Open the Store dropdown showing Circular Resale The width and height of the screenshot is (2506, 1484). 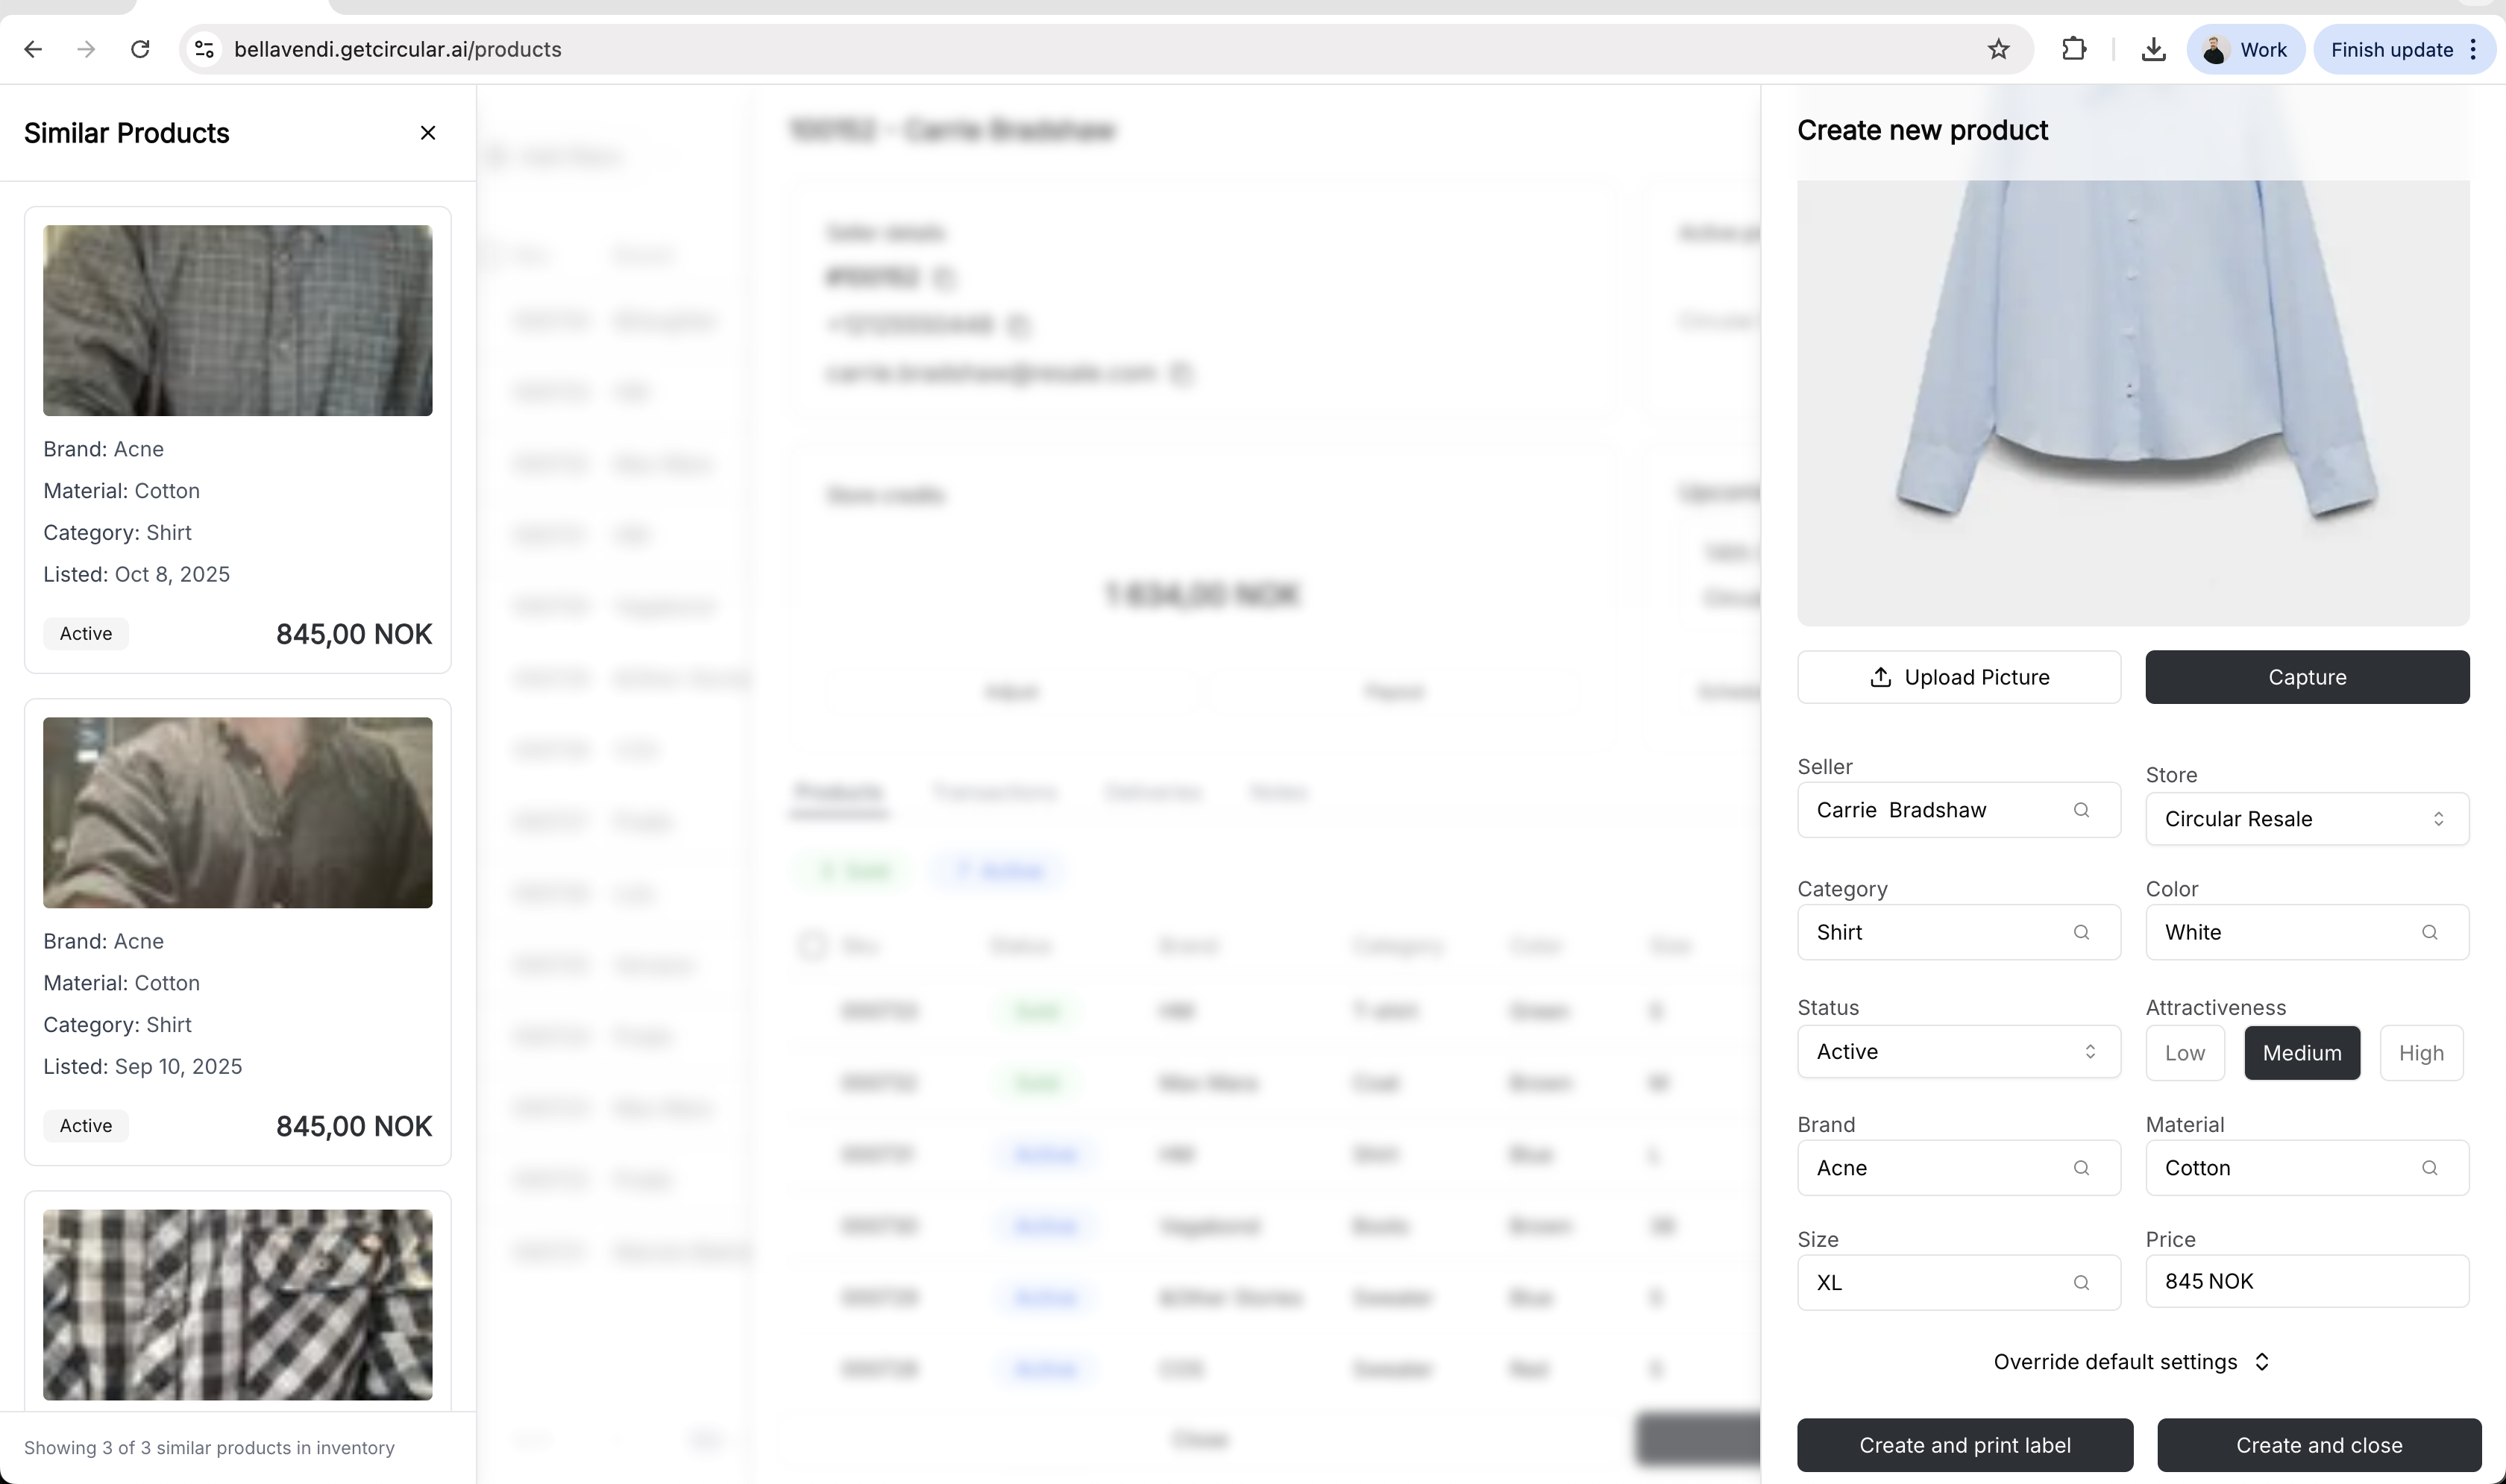coord(2306,819)
